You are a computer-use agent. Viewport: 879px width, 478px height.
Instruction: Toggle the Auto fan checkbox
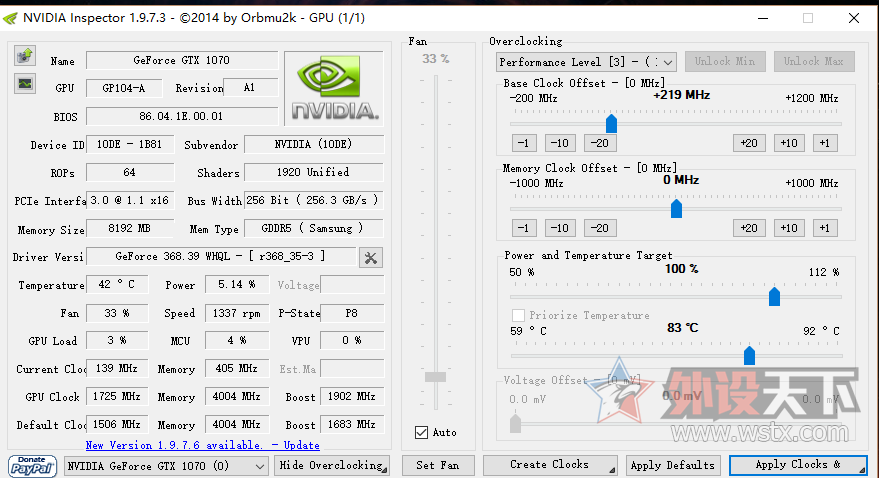422,433
